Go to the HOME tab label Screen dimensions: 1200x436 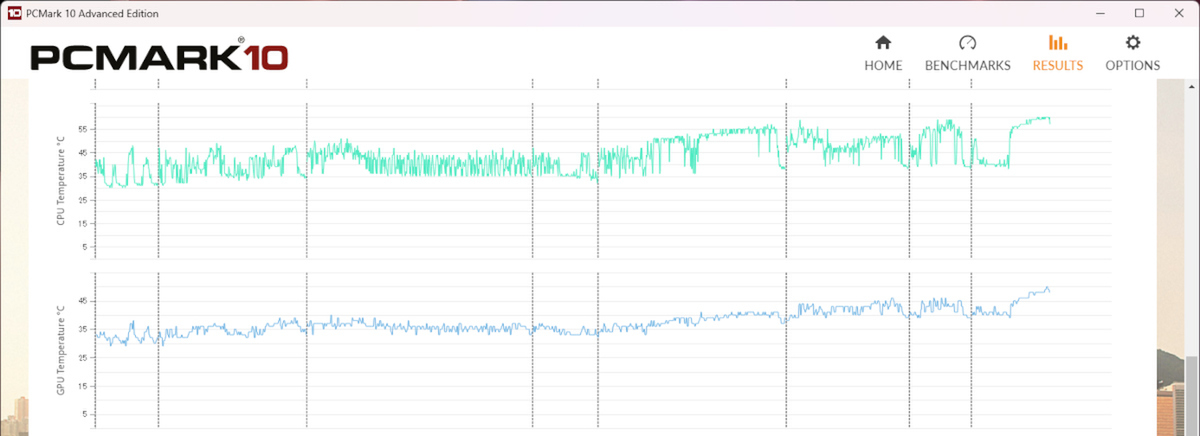(x=883, y=66)
